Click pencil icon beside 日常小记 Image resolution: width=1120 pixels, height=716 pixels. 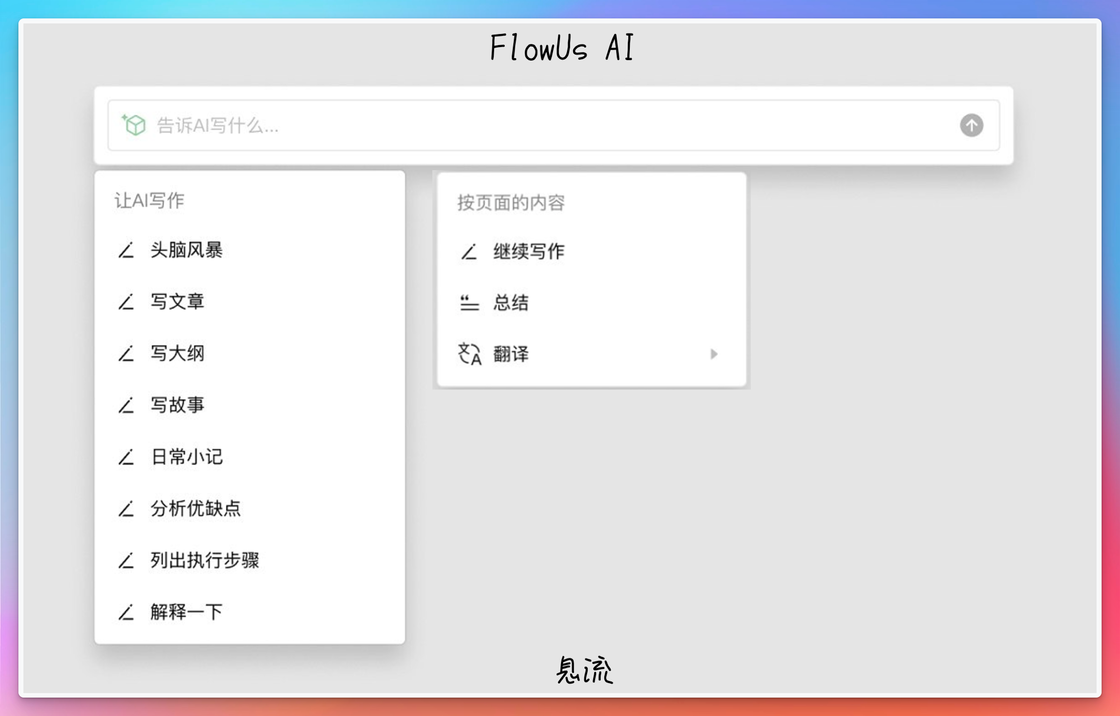click(126, 457)
